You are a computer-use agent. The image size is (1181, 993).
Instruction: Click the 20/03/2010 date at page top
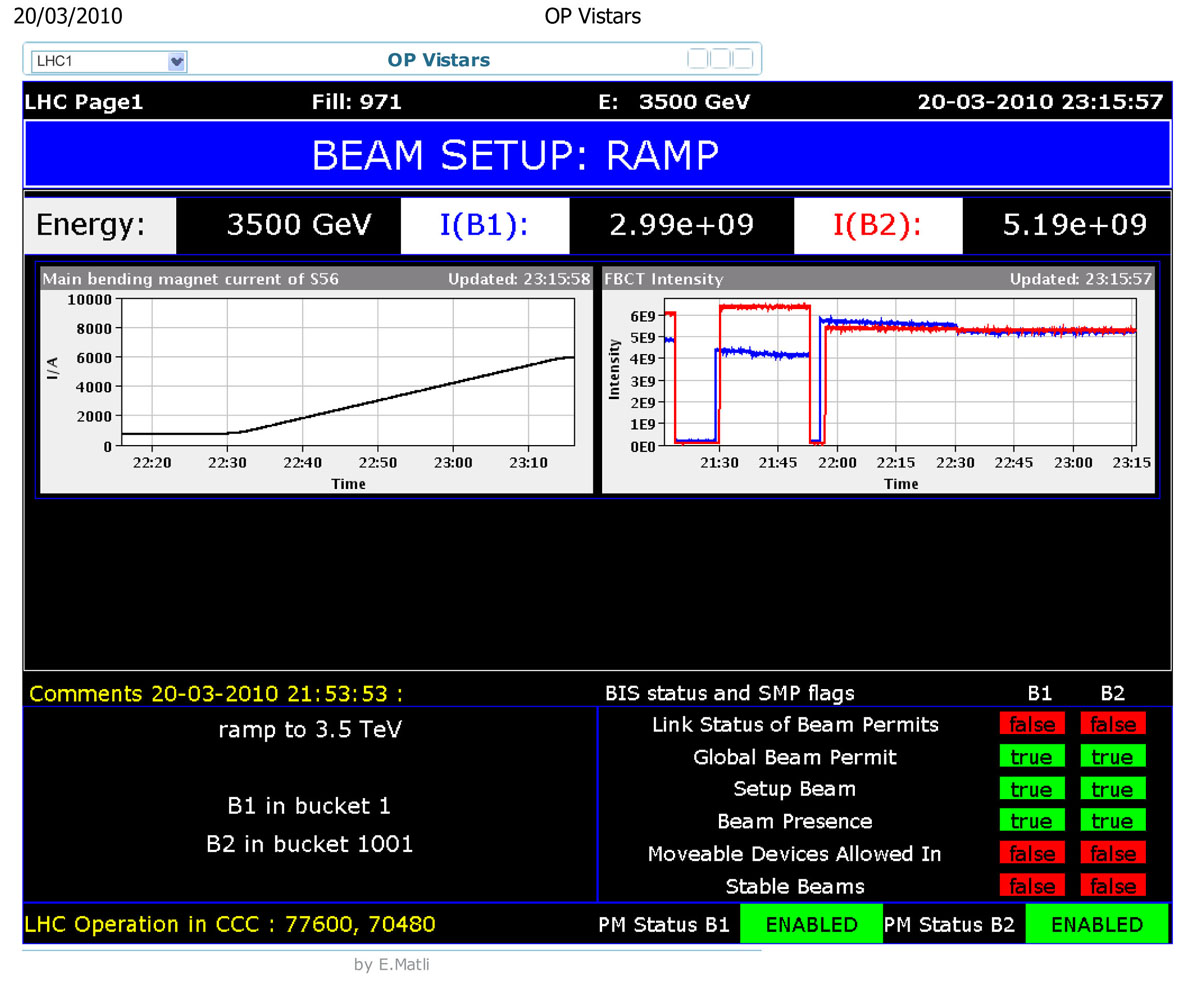tap(68, 16)
